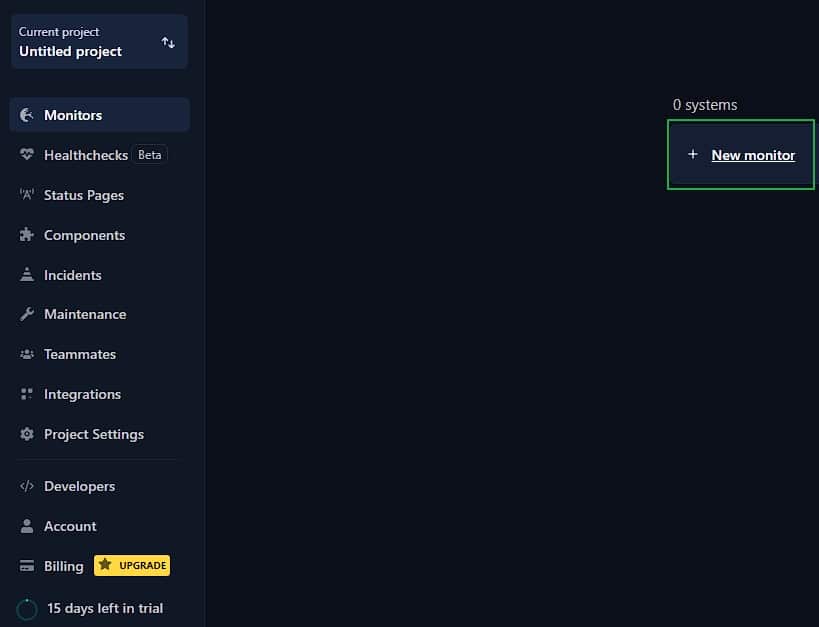Click the Teammates people icon
Viewport: 819px width, 627px height.
[27, 354]
